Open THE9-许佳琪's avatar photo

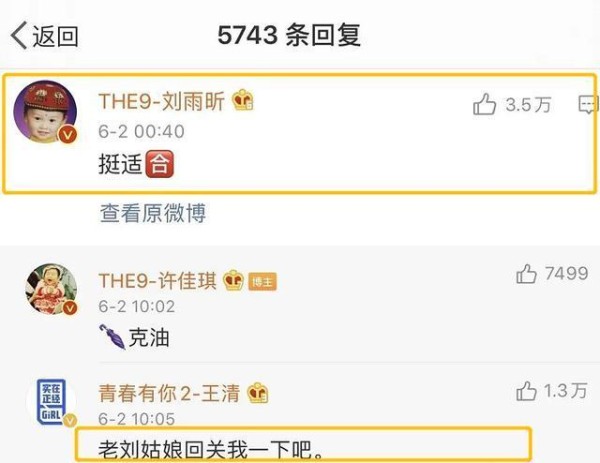point(51,289)
